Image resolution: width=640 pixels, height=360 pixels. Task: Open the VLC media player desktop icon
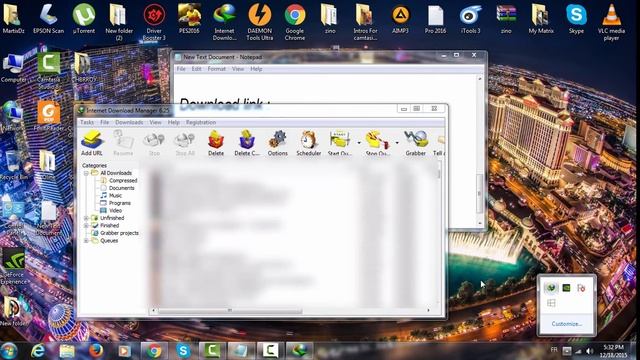tap(611, 22)
